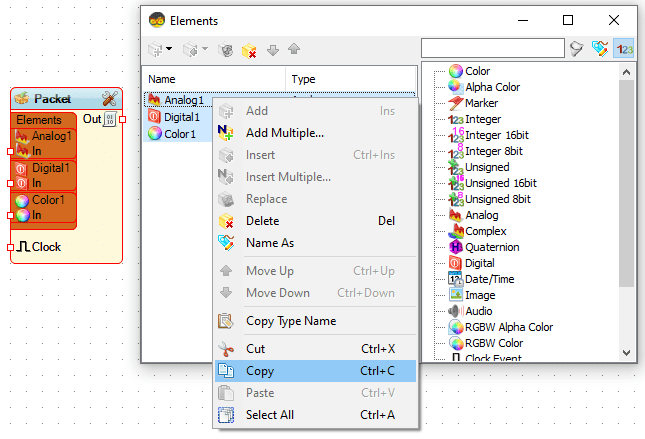
Task: Select the Color1 row in the list
Action: [177, 134]
